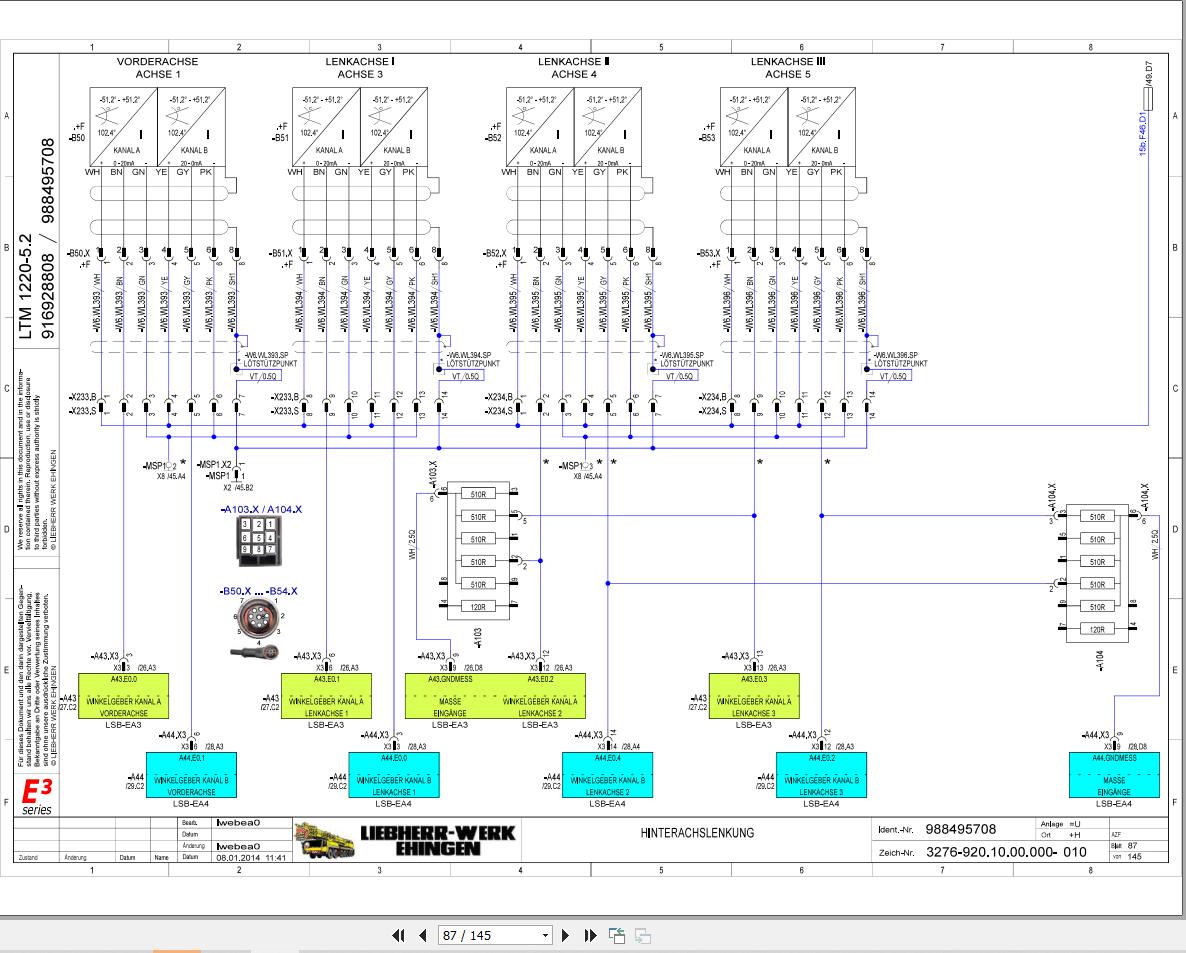Click the previous view icon
Screen dimensions: 1186x953
pyautogui.click(x=617, y=936)
